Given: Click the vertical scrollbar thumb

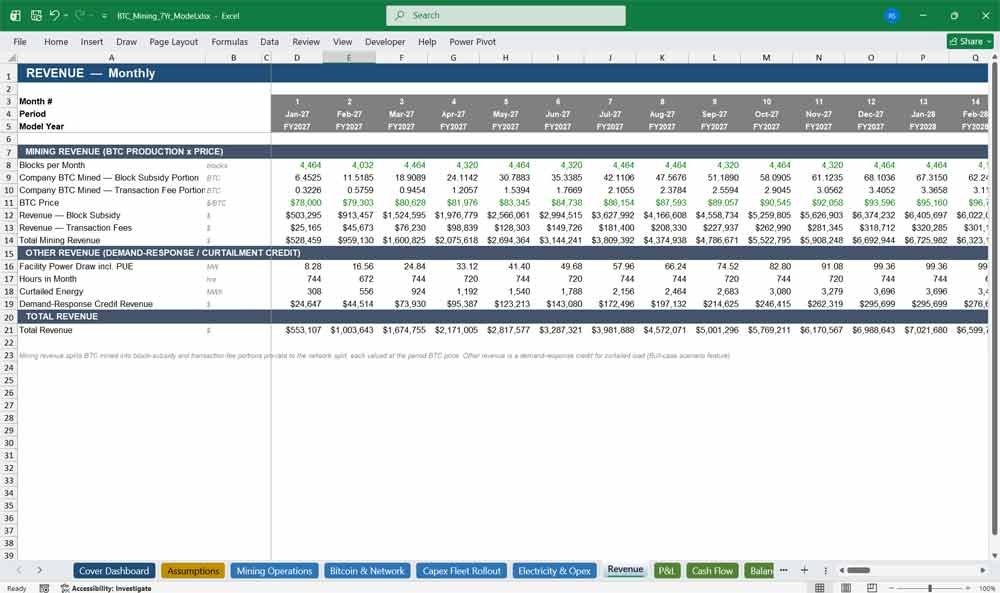Looking at the screenshot, I should [994, 298].
